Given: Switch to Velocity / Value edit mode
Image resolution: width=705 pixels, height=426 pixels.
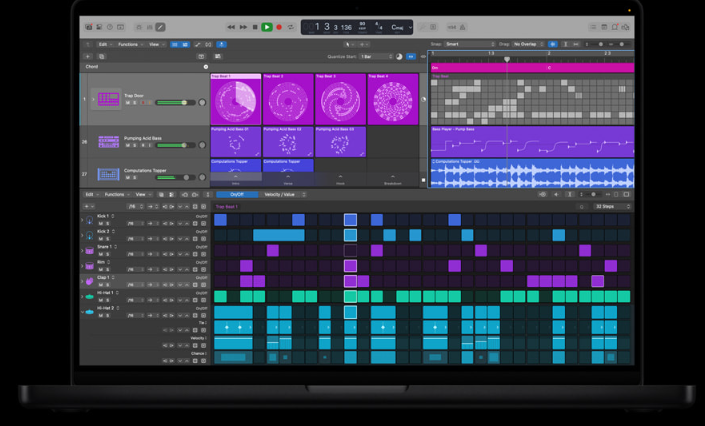Looking at the screenshot, I should click(x=279, y=195).
